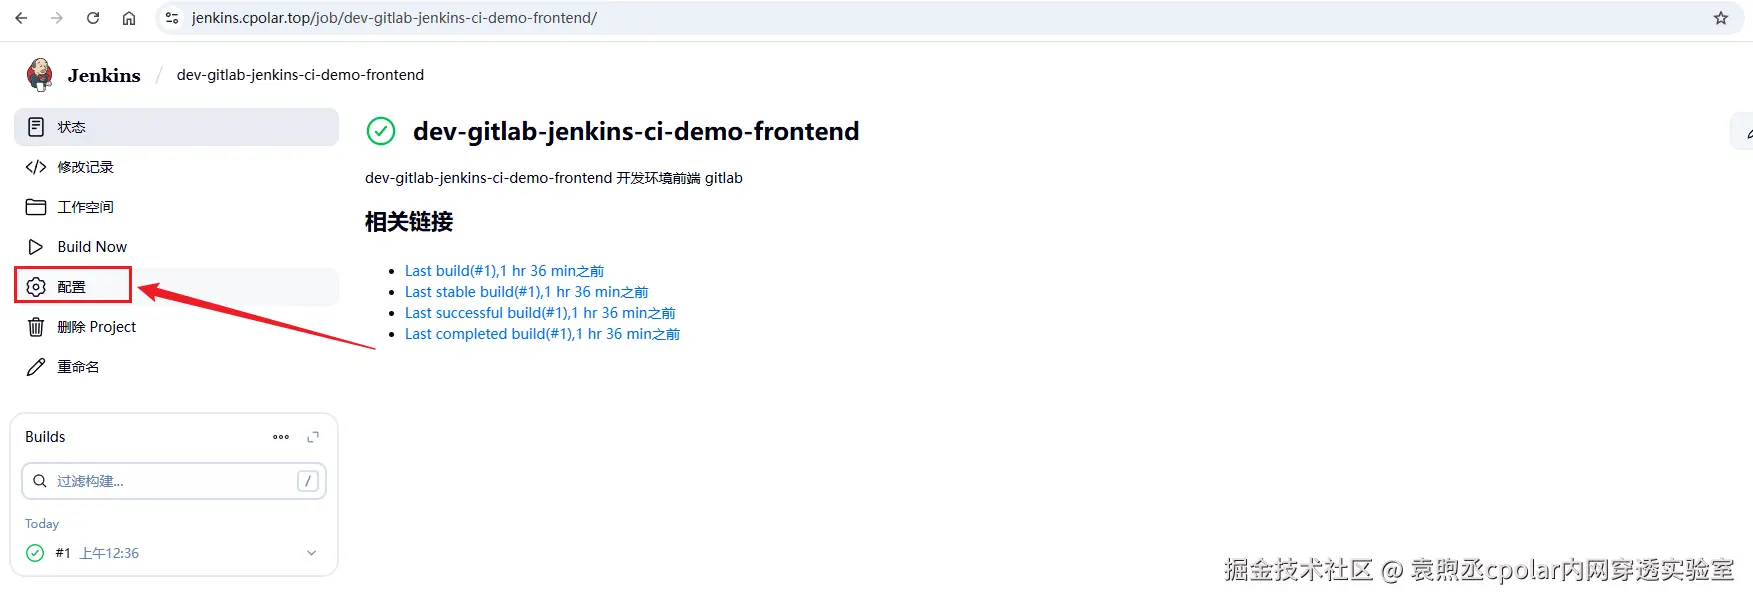Click the search magnifier in build filter

point(40,481)
